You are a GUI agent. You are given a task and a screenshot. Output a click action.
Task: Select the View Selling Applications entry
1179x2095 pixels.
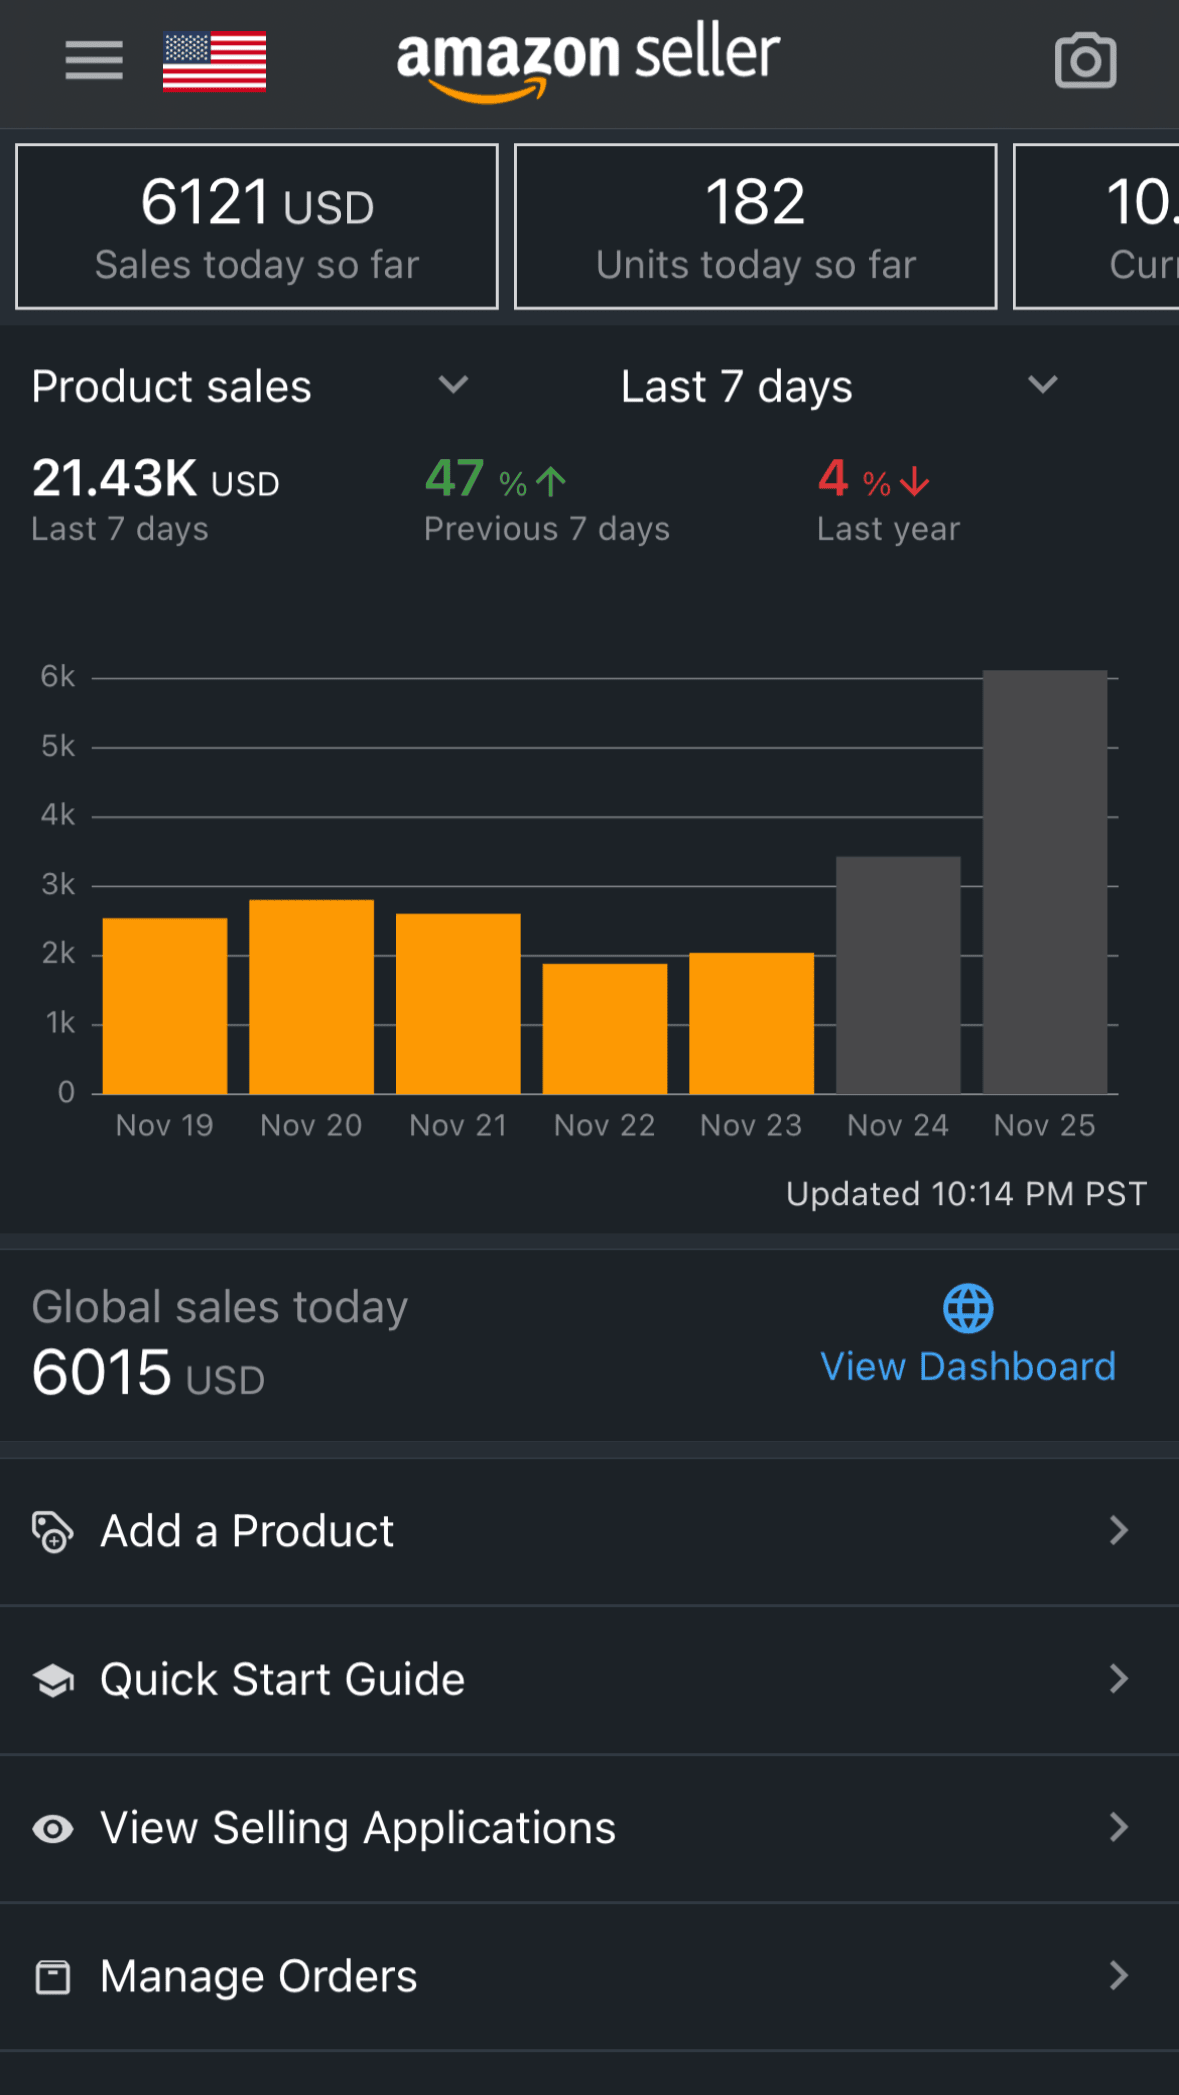pyautogui.click(x=358, y=1829)
